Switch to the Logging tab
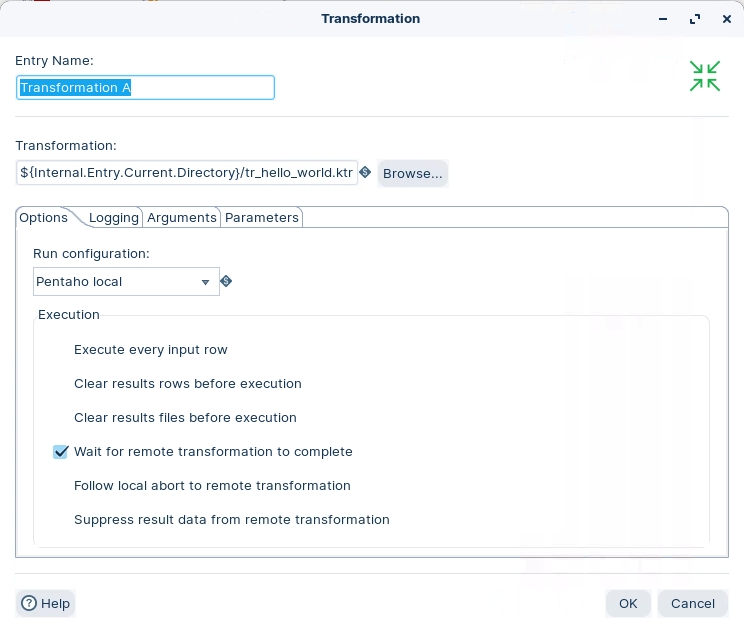 pyautogui.click(x=113, y=218)
